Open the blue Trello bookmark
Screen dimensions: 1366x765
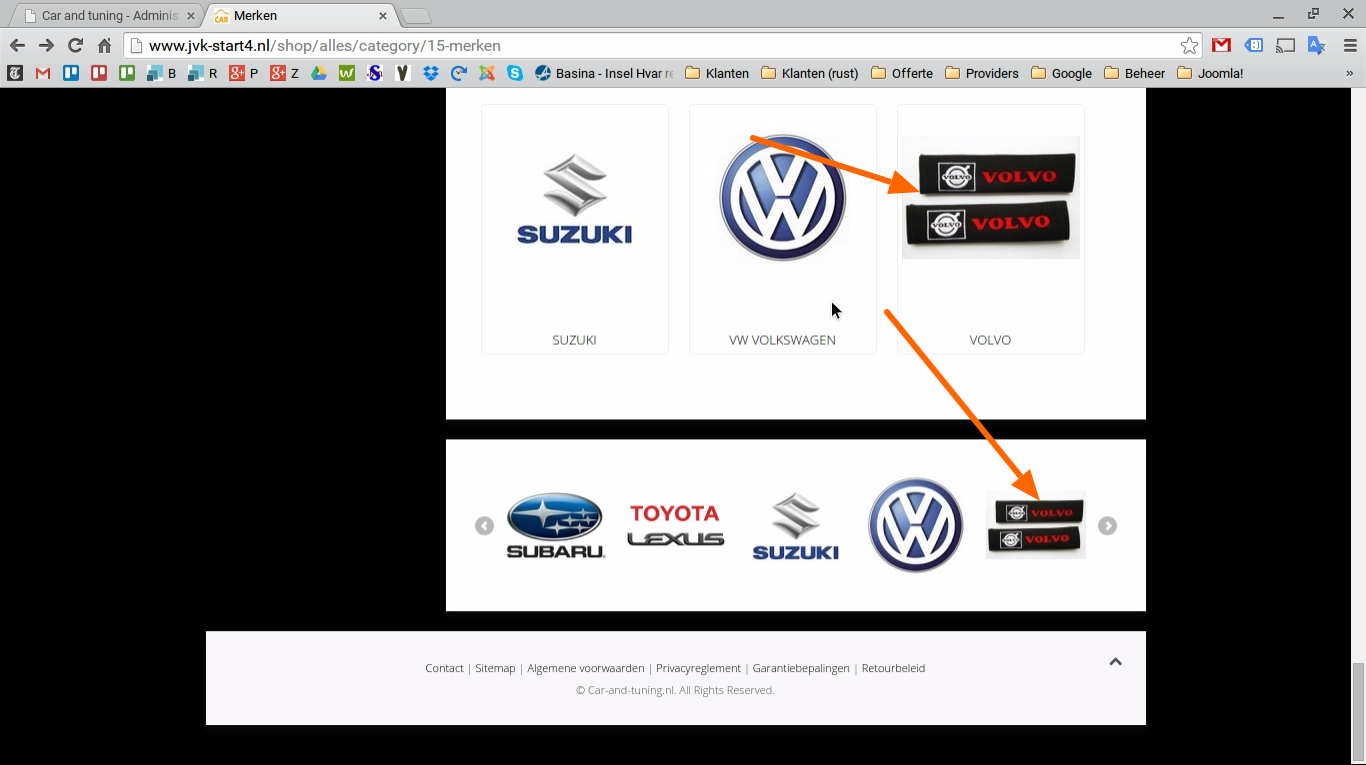pyautogui.click(x=71, y=73)
